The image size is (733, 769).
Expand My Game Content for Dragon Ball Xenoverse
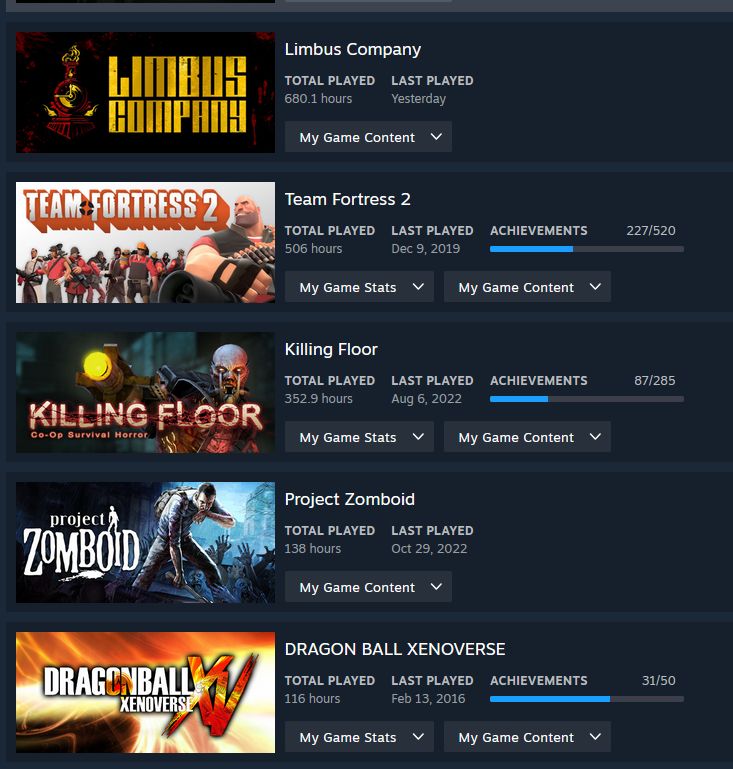527,737
